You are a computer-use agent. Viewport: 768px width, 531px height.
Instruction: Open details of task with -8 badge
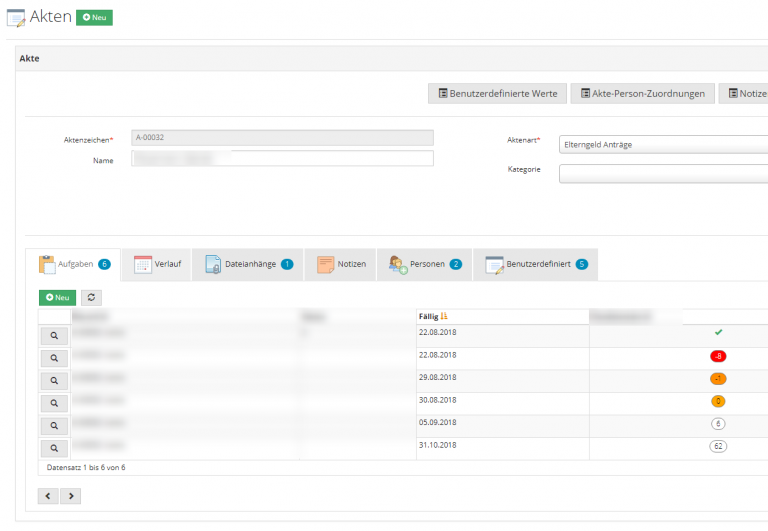54,359
